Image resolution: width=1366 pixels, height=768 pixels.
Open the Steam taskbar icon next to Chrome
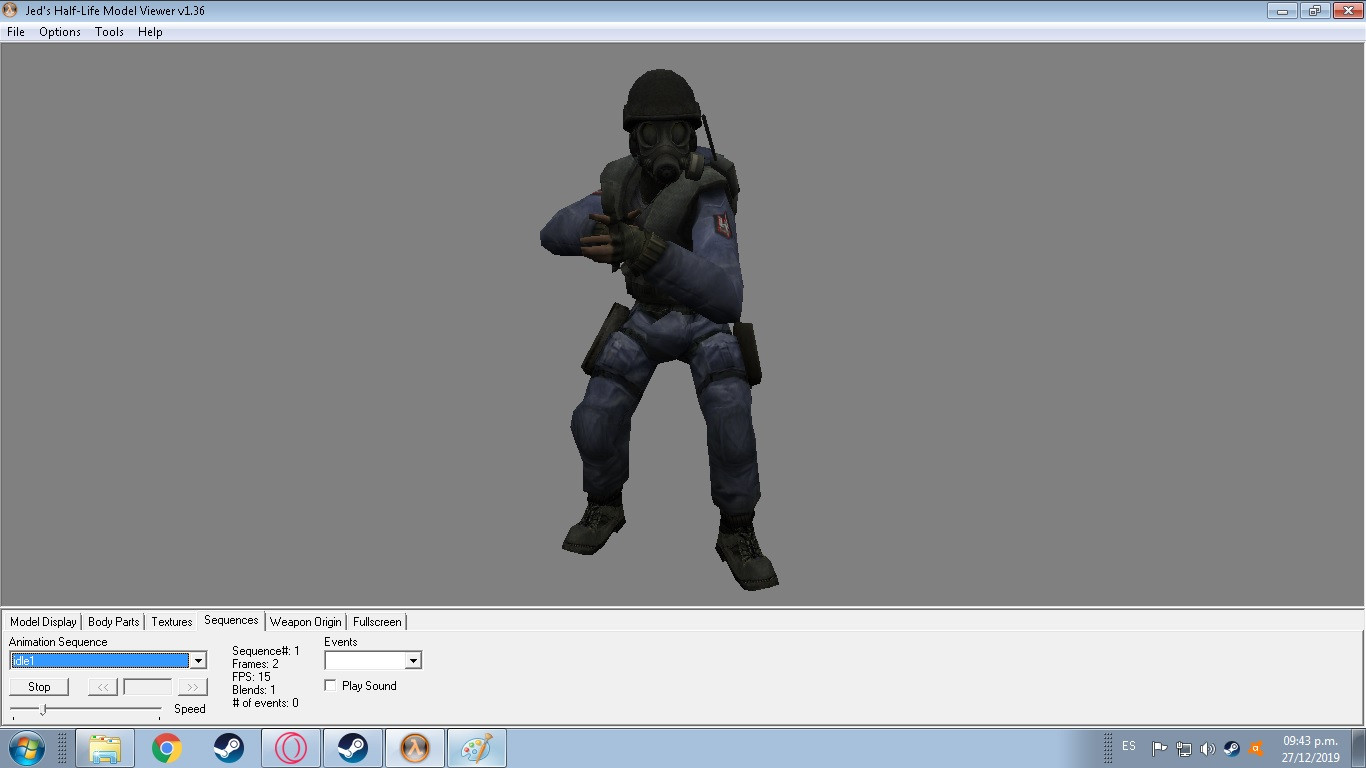(x=229, y=748)
